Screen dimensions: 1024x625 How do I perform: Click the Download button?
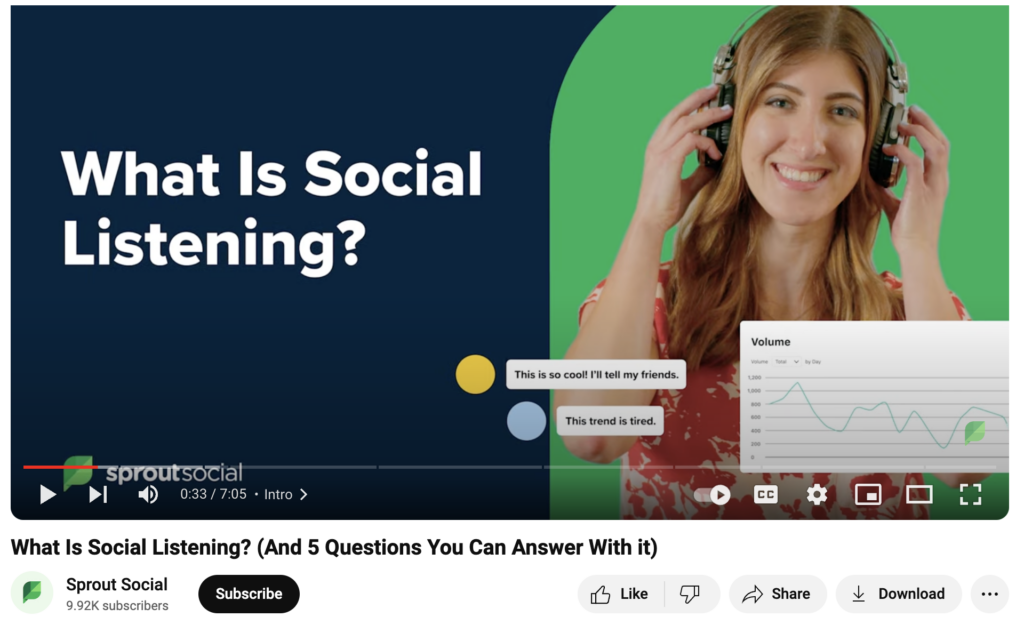point(898,593)
